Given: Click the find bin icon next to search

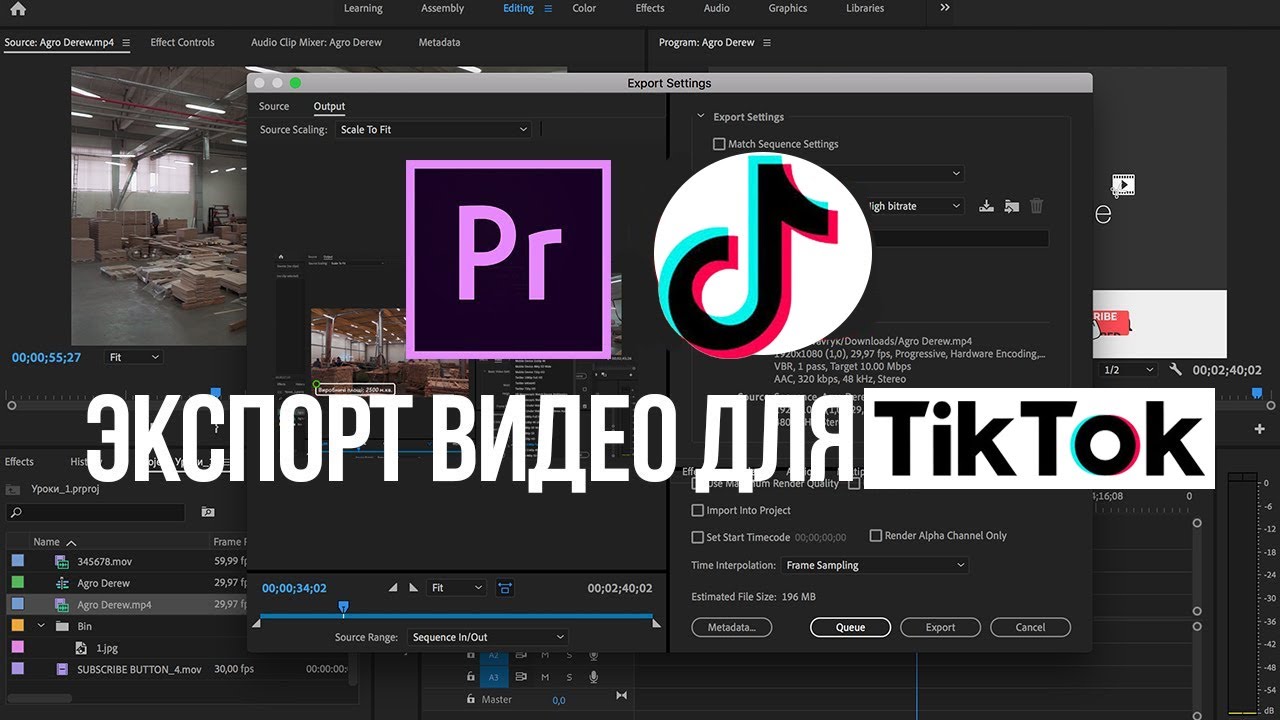Looking at the screenshot, I should tap(208, 512).
